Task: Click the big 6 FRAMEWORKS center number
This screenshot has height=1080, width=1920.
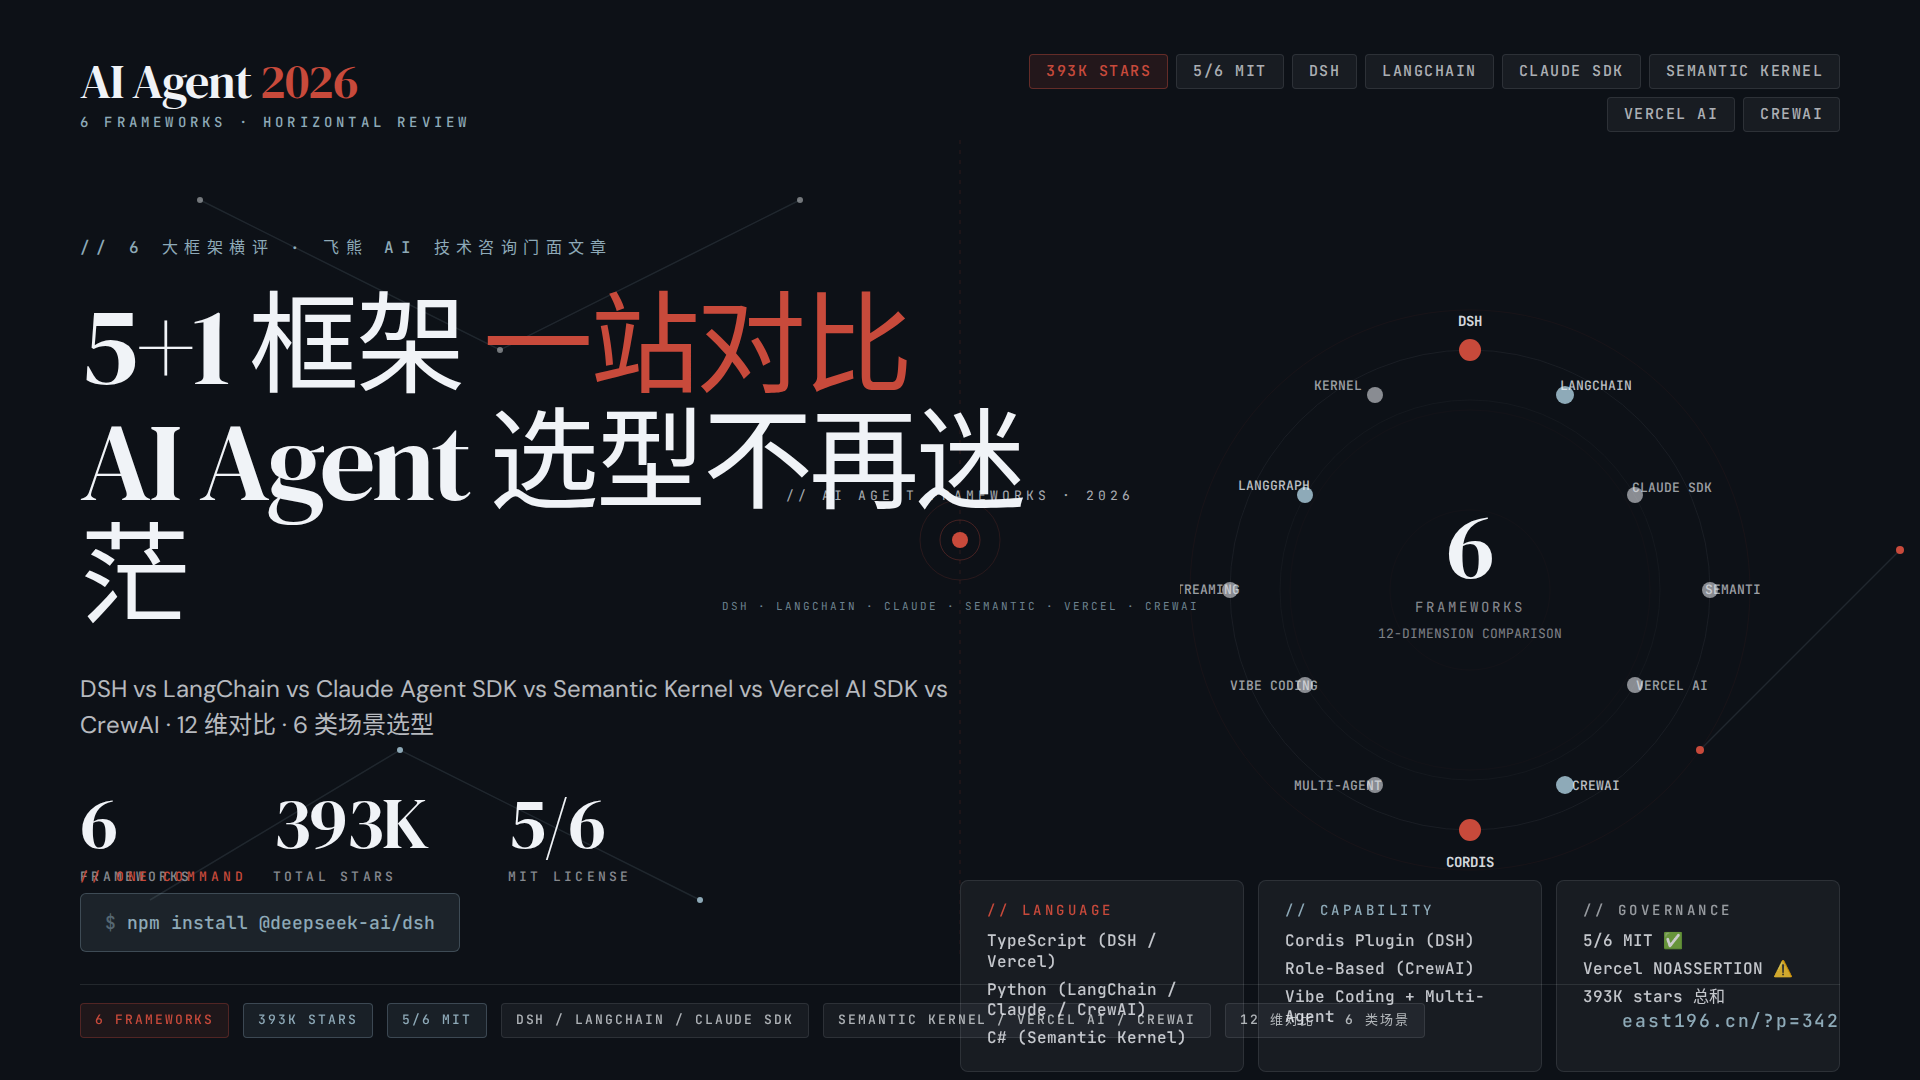Action: 1470,550
